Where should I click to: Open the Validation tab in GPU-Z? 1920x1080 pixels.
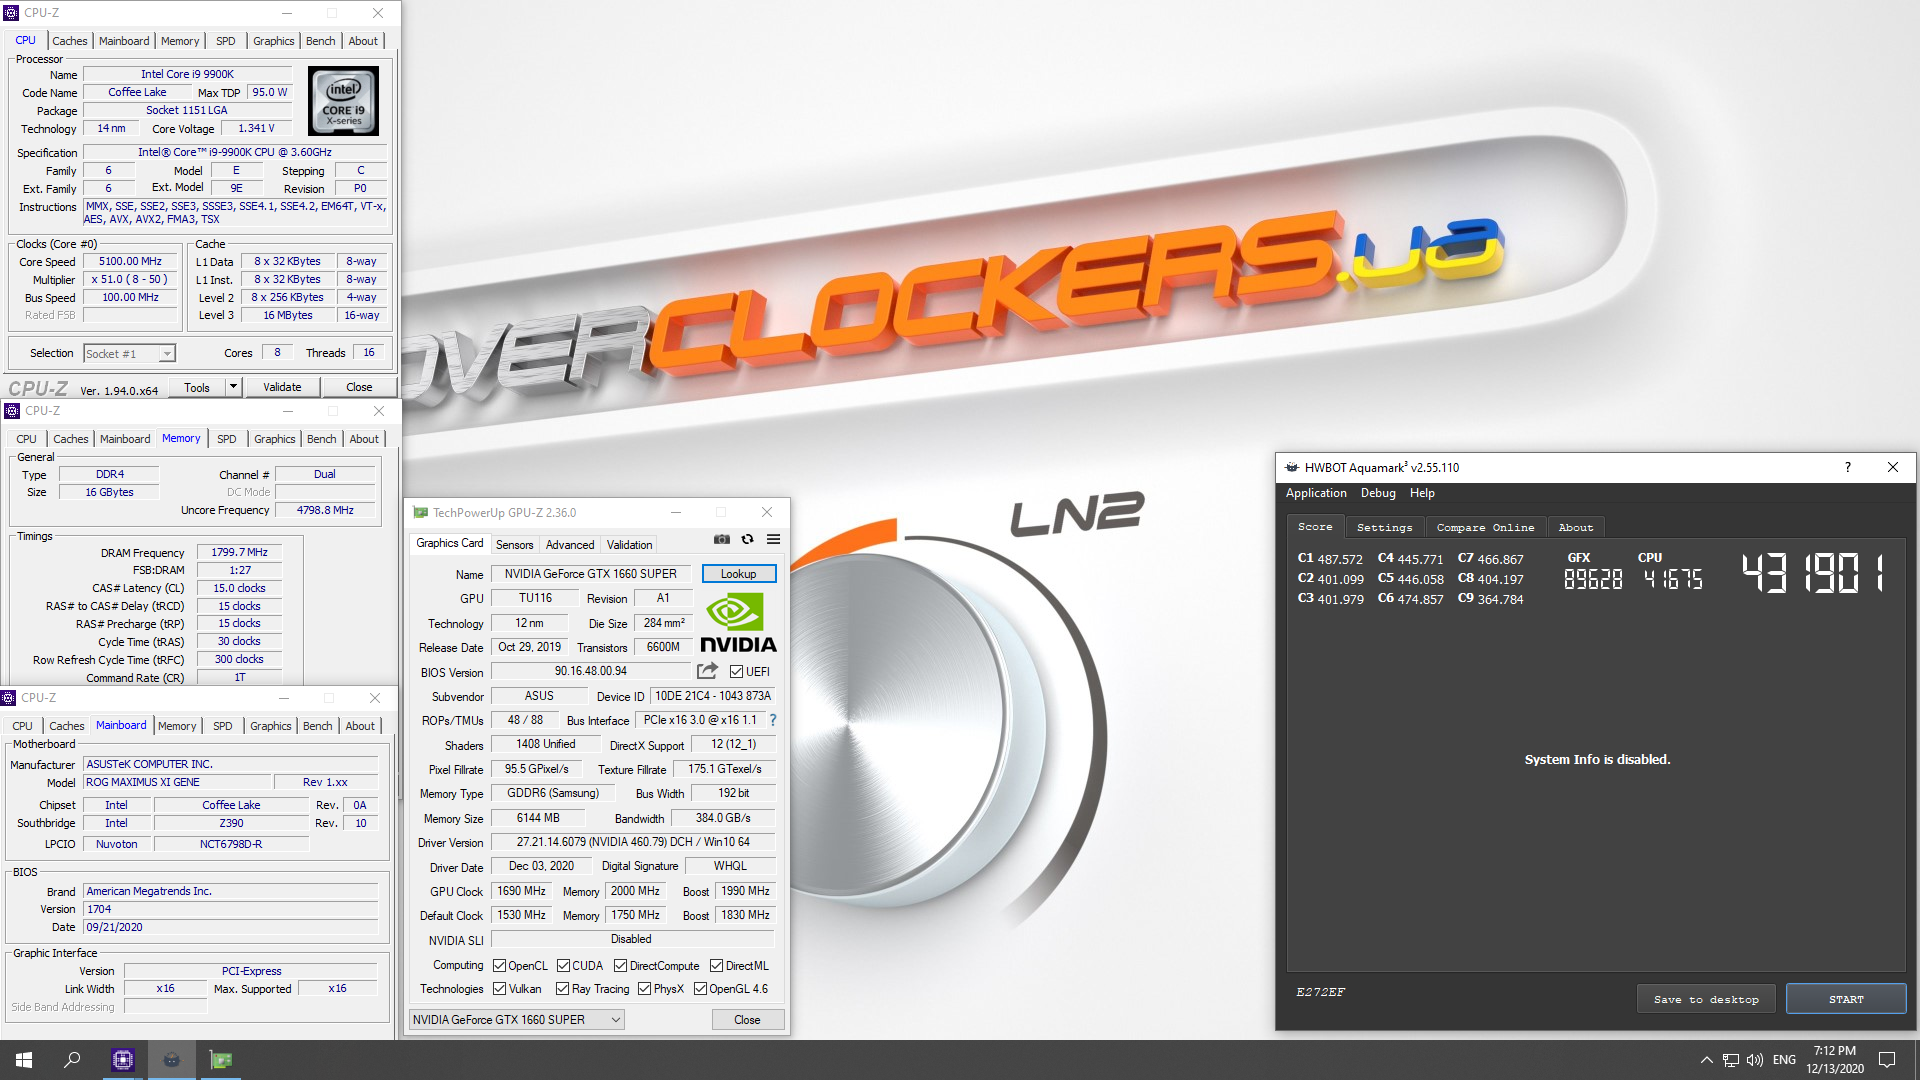(x=629, y=545)
